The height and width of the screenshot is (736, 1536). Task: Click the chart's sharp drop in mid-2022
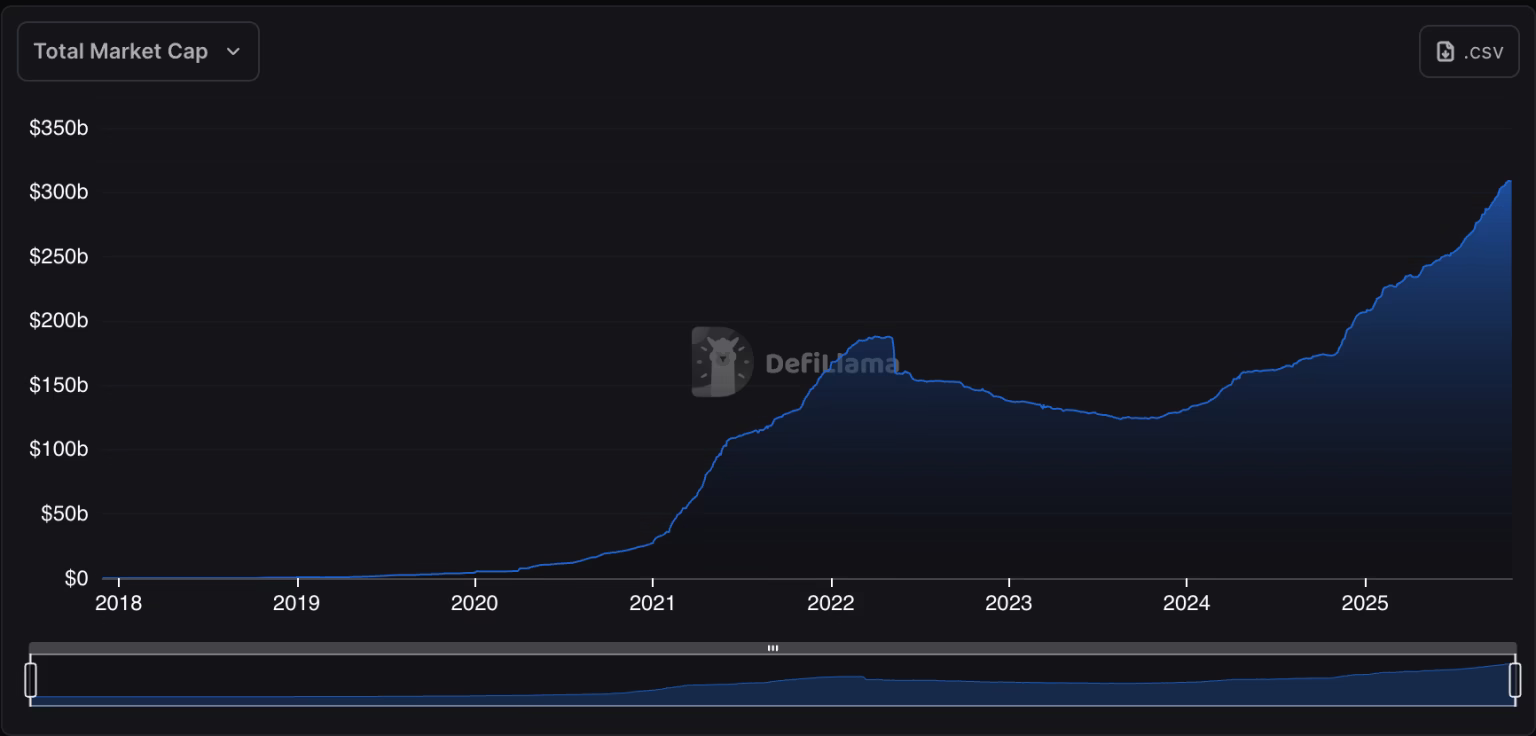pyautogui.click(x=893, y=355)
